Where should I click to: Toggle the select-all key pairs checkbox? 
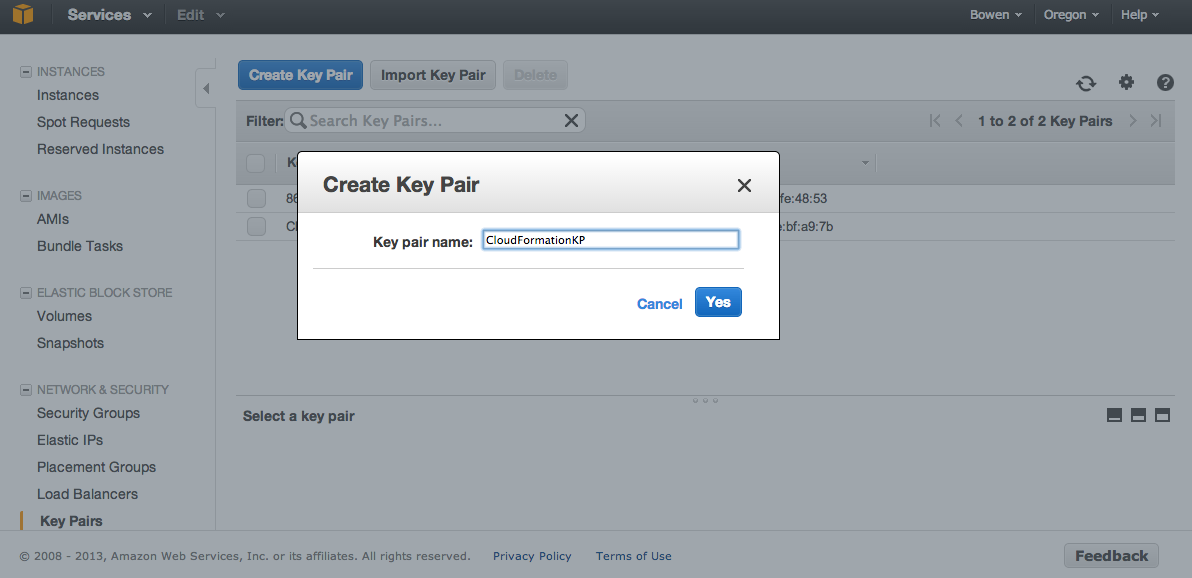click(255, 163)
